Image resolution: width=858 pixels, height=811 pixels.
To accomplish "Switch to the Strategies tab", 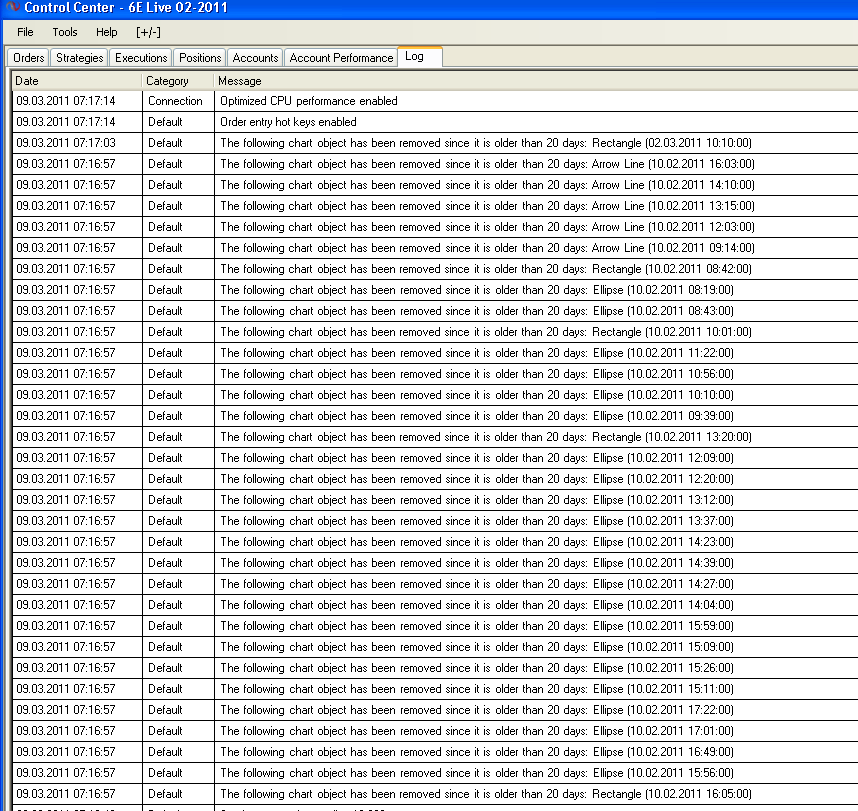I will click(79, 58).
